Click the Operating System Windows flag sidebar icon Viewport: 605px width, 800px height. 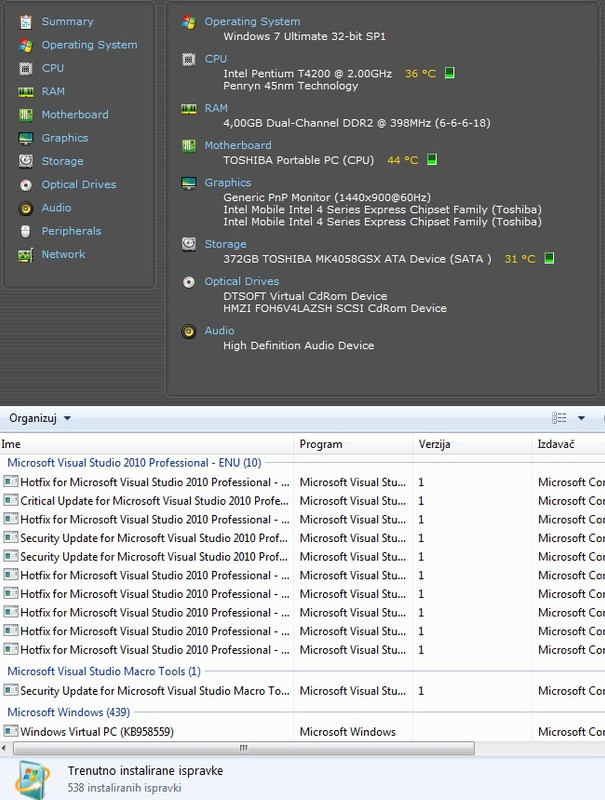26,45
